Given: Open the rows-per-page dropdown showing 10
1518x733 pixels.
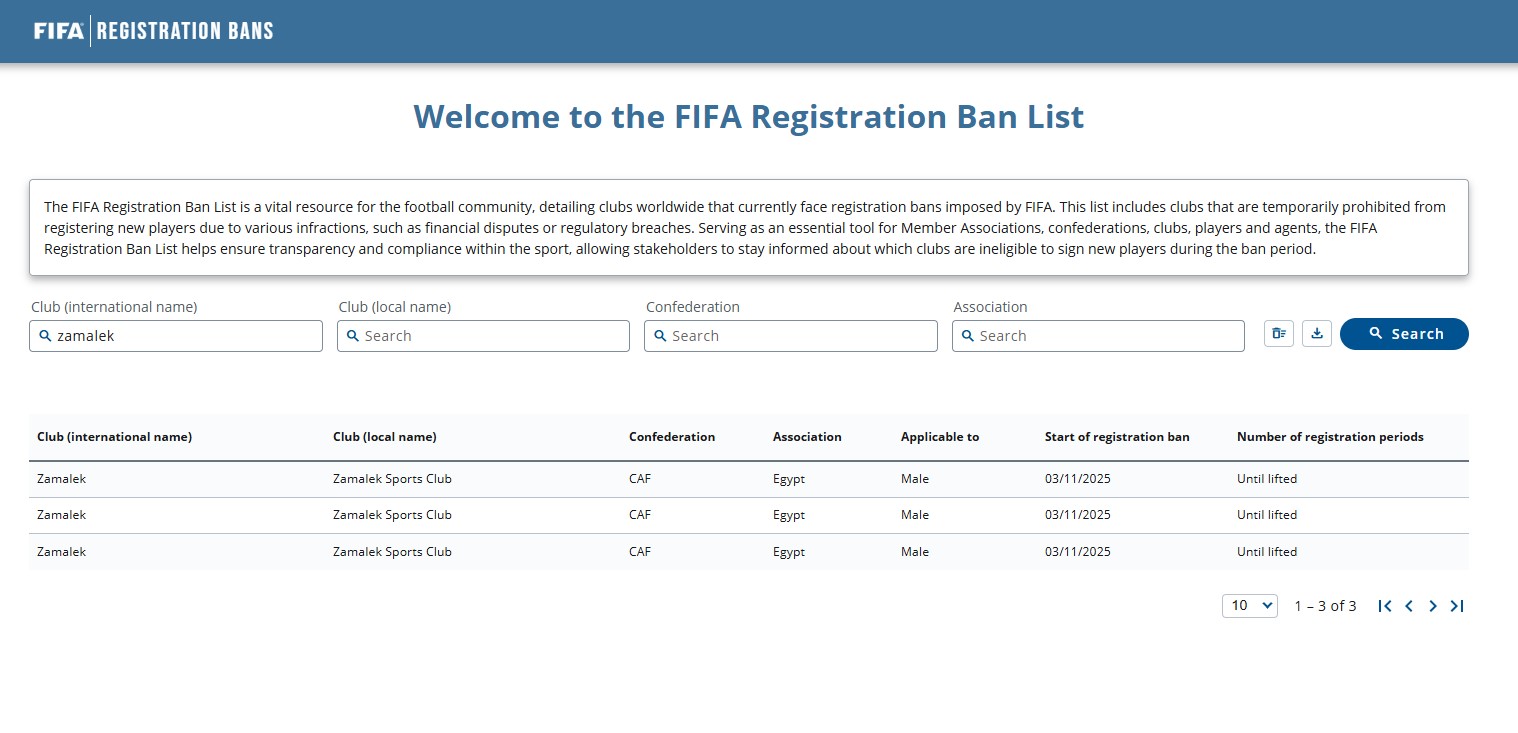Looking at the screenshot, I should 1249,606.
